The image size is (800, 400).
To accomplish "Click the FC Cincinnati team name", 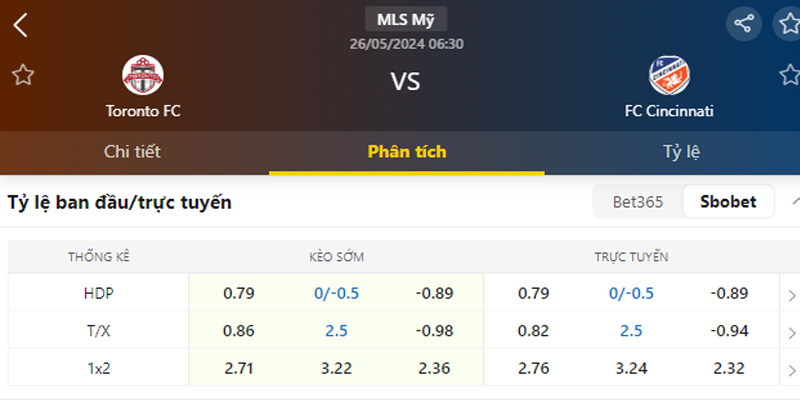I will pyautogui.click(x=669, y=111).
